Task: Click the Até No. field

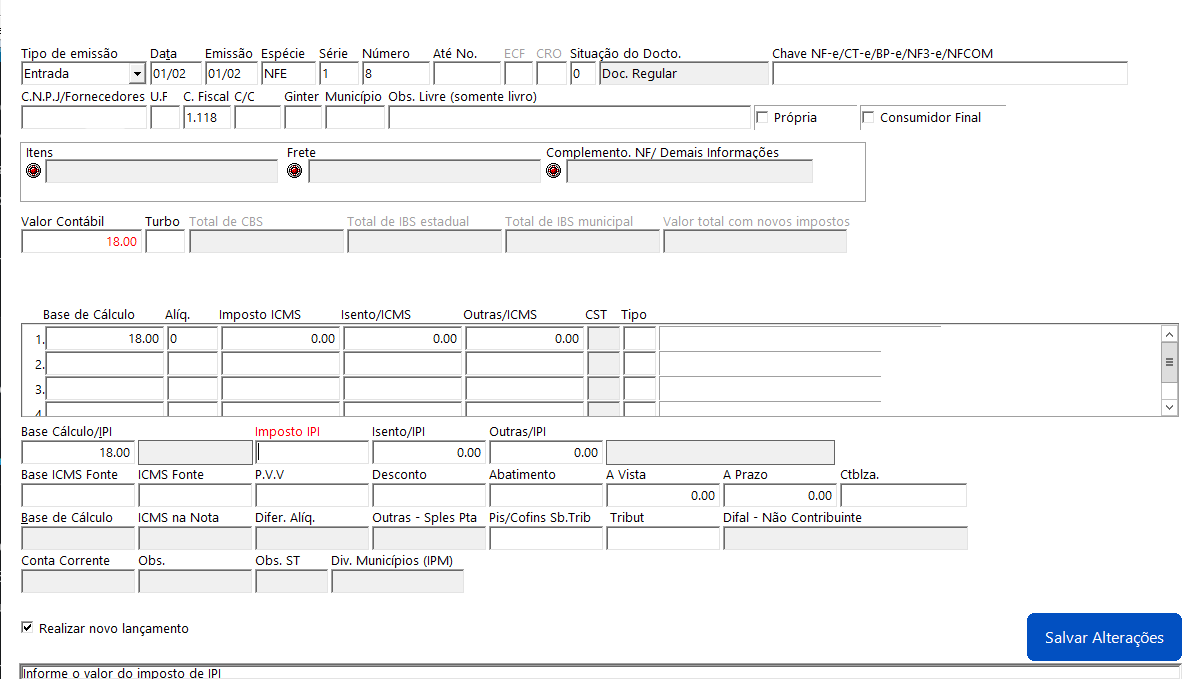Action: click(467, 73)
